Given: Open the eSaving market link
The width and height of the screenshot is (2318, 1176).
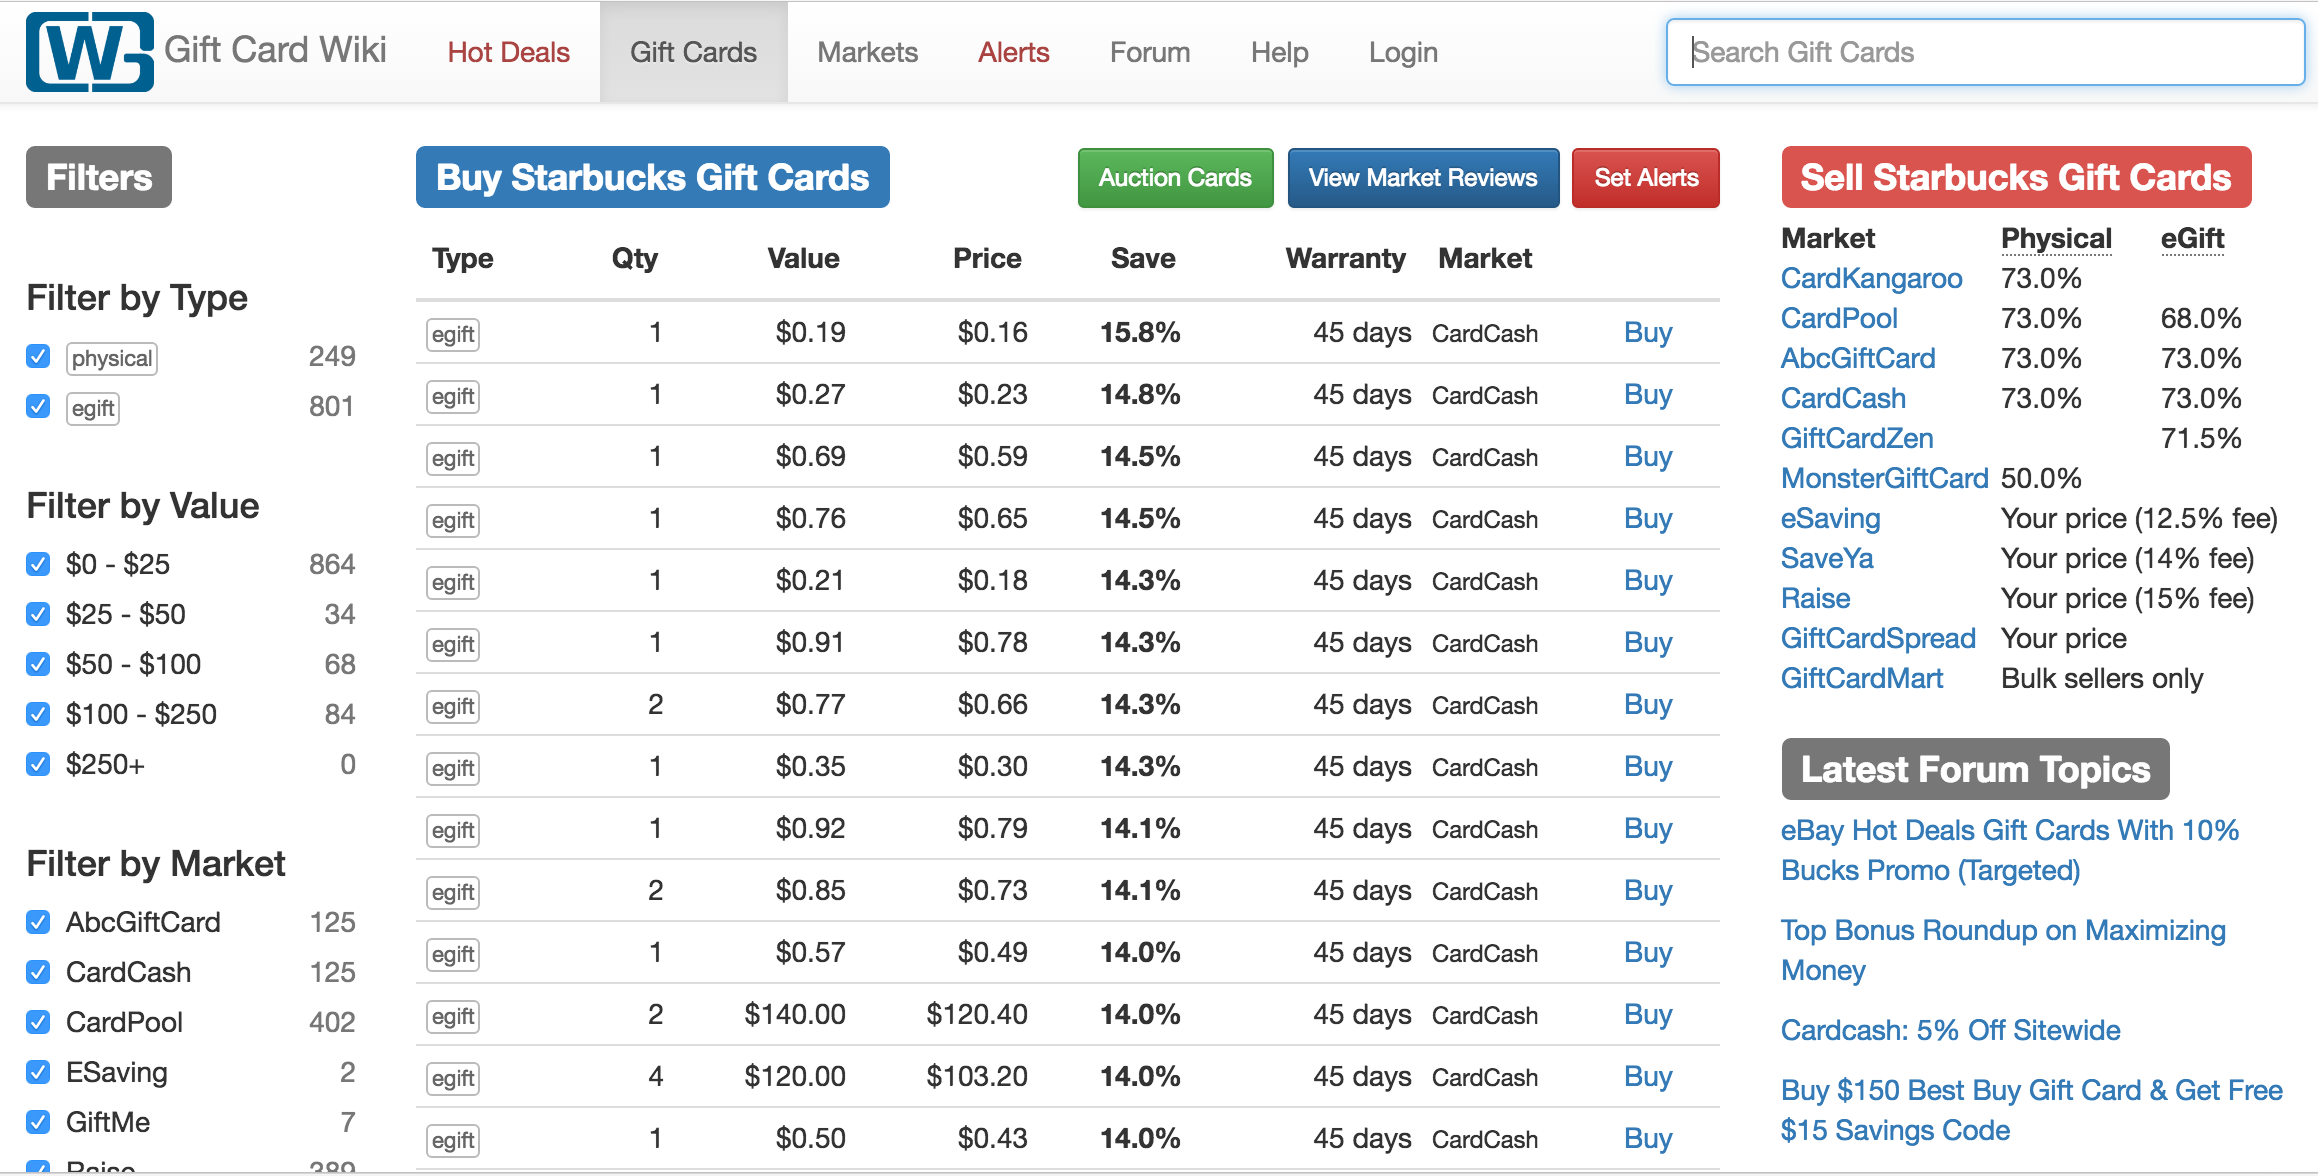Looking at the screenshot, I should tap(1830, 518).
